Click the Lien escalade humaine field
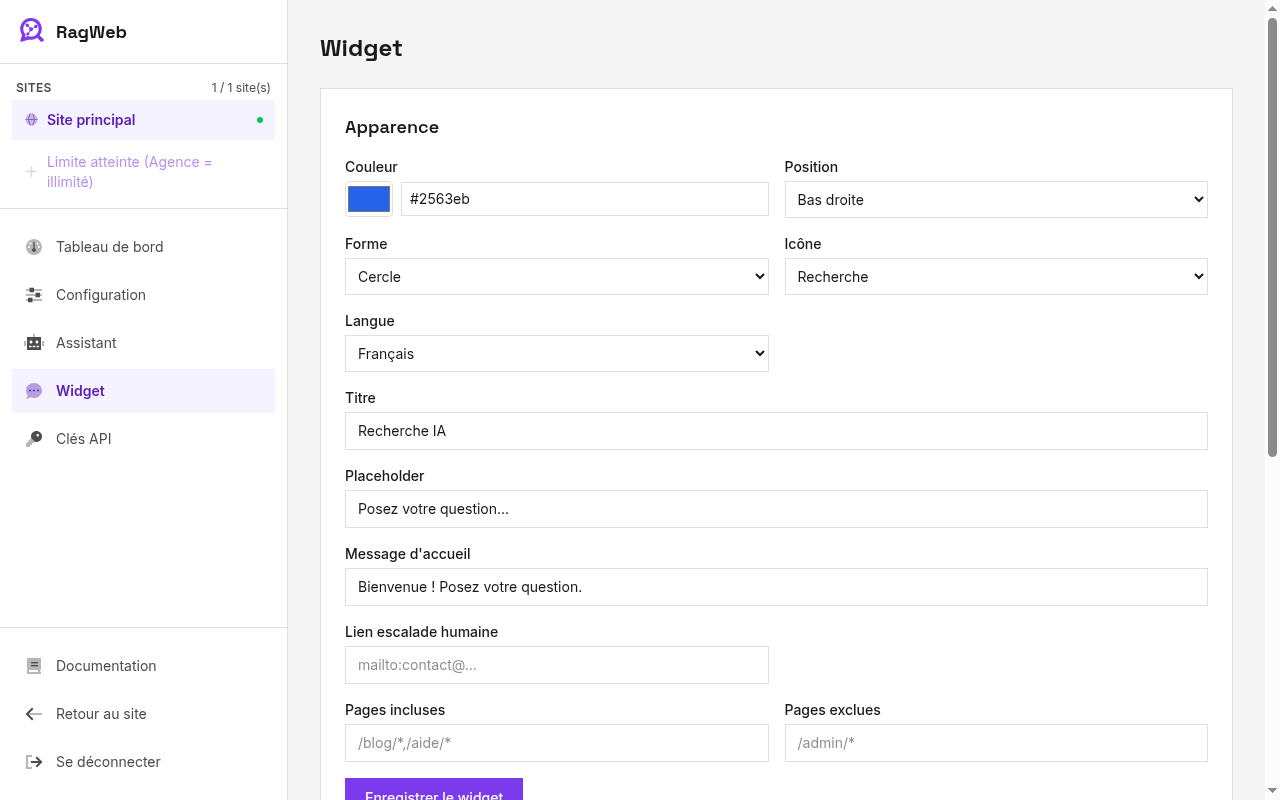The image size is (1280, 800). point(557,665)
